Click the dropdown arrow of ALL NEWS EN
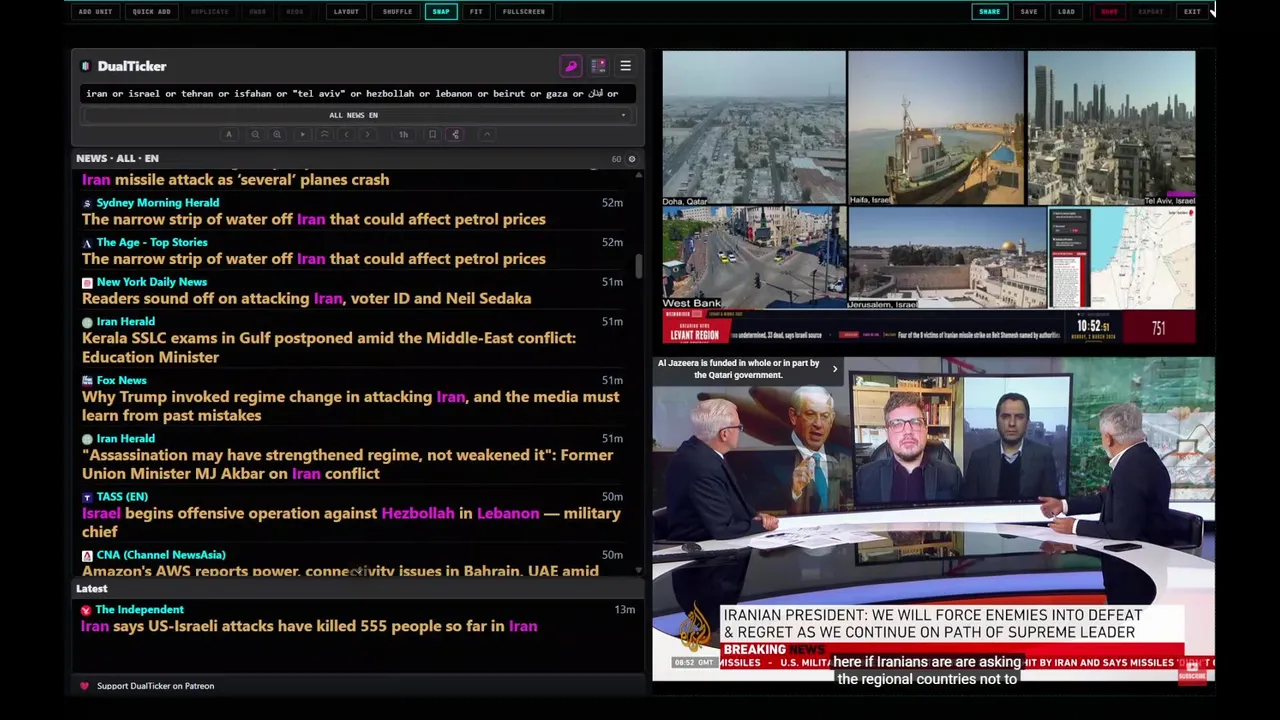 pos(623,115)
